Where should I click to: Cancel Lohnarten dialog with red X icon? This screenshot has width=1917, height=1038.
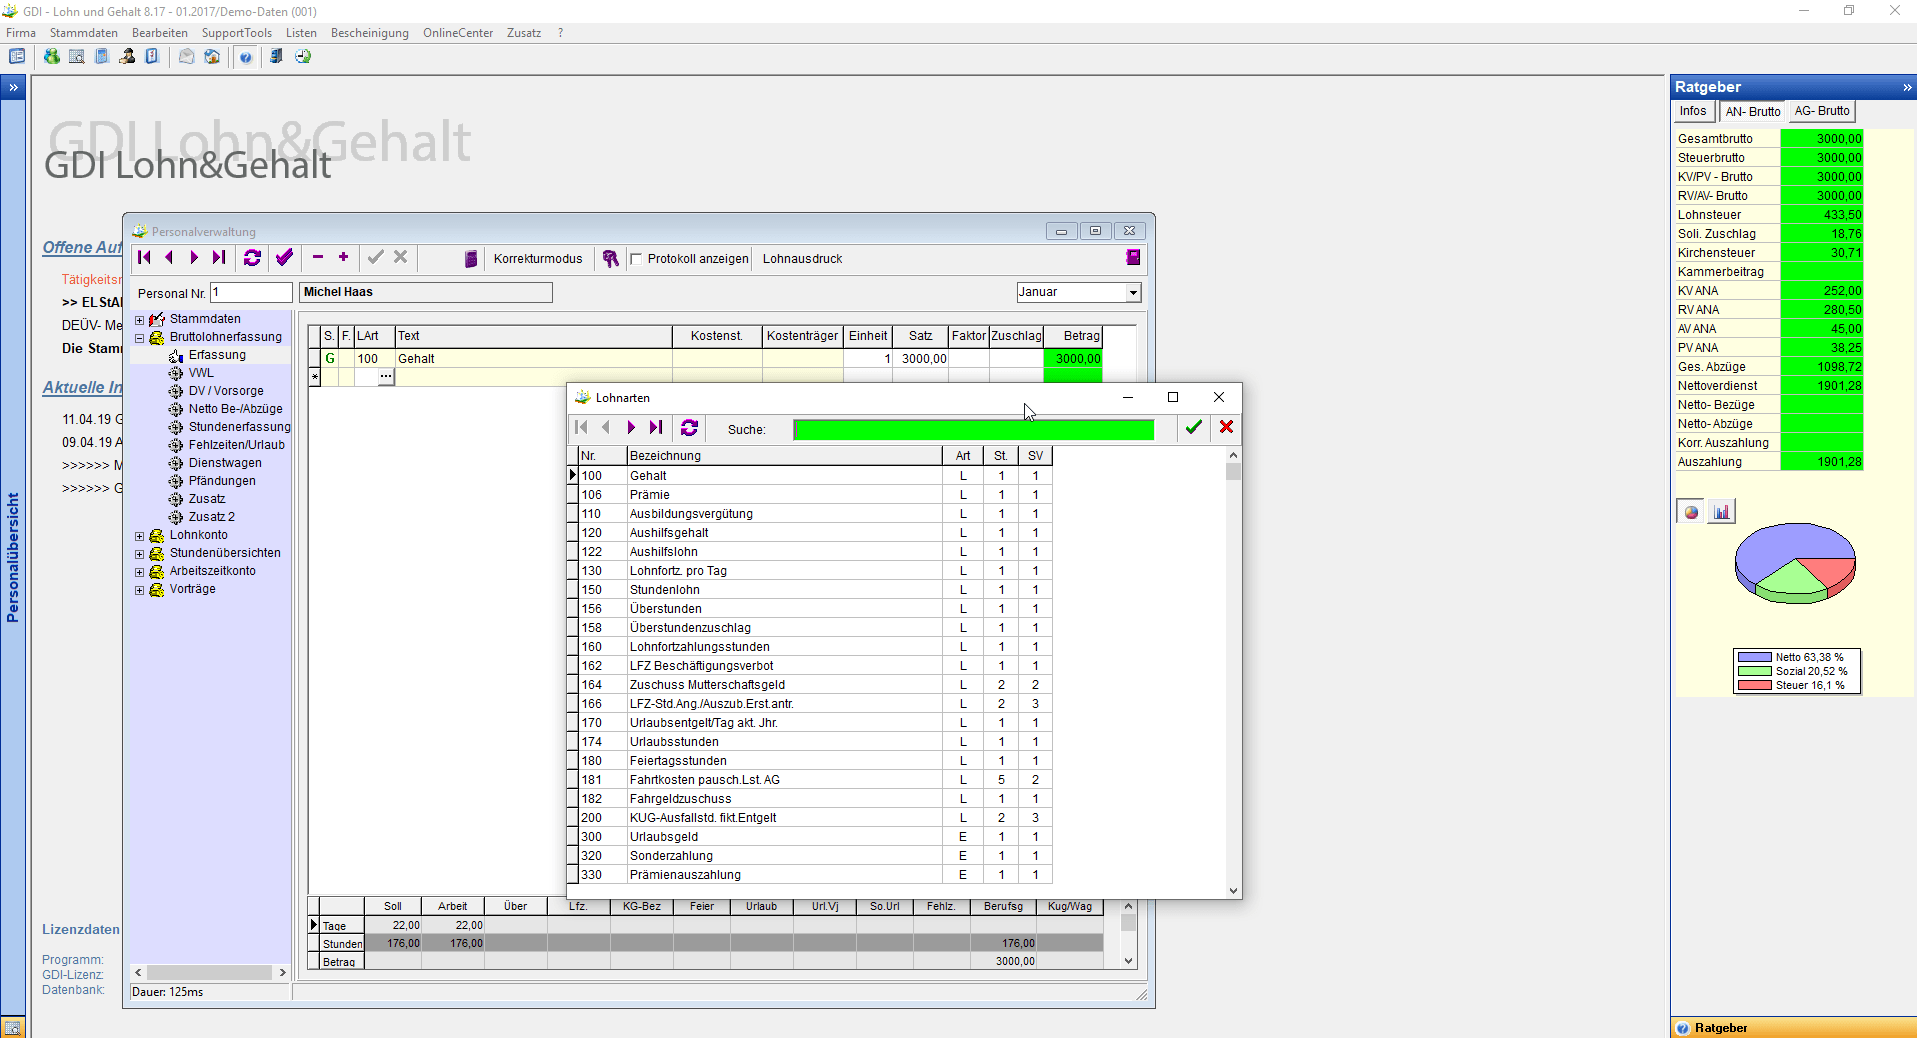point(1226,428)
